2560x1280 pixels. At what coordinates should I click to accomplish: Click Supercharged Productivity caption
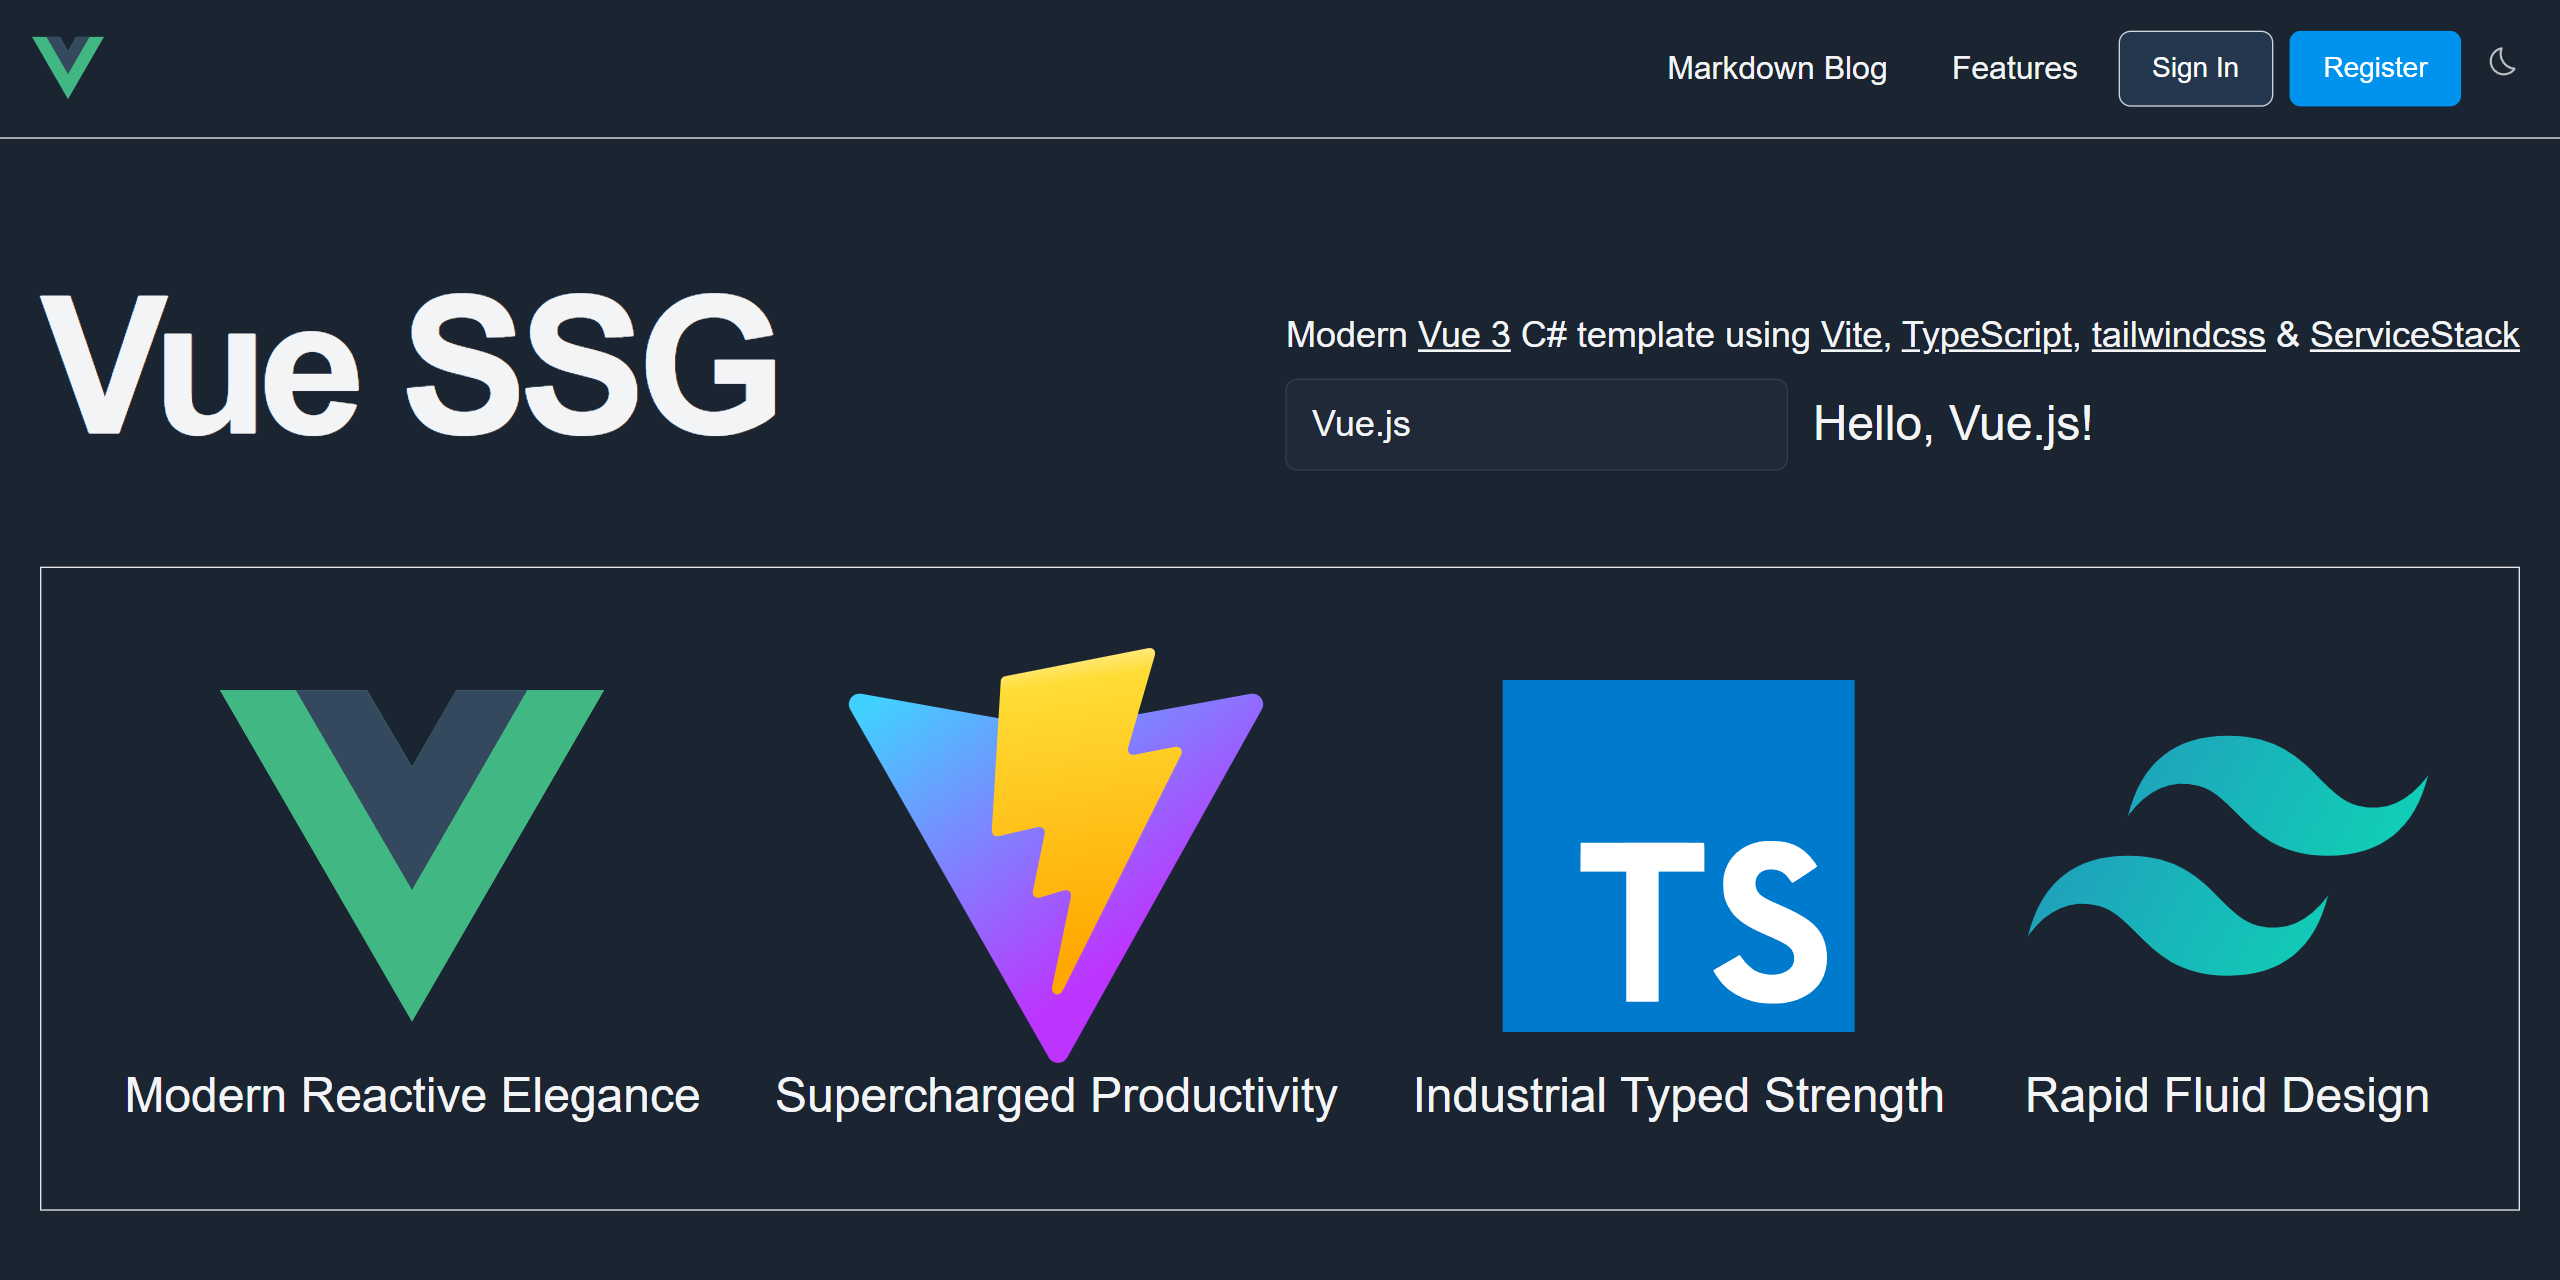1056,1097
